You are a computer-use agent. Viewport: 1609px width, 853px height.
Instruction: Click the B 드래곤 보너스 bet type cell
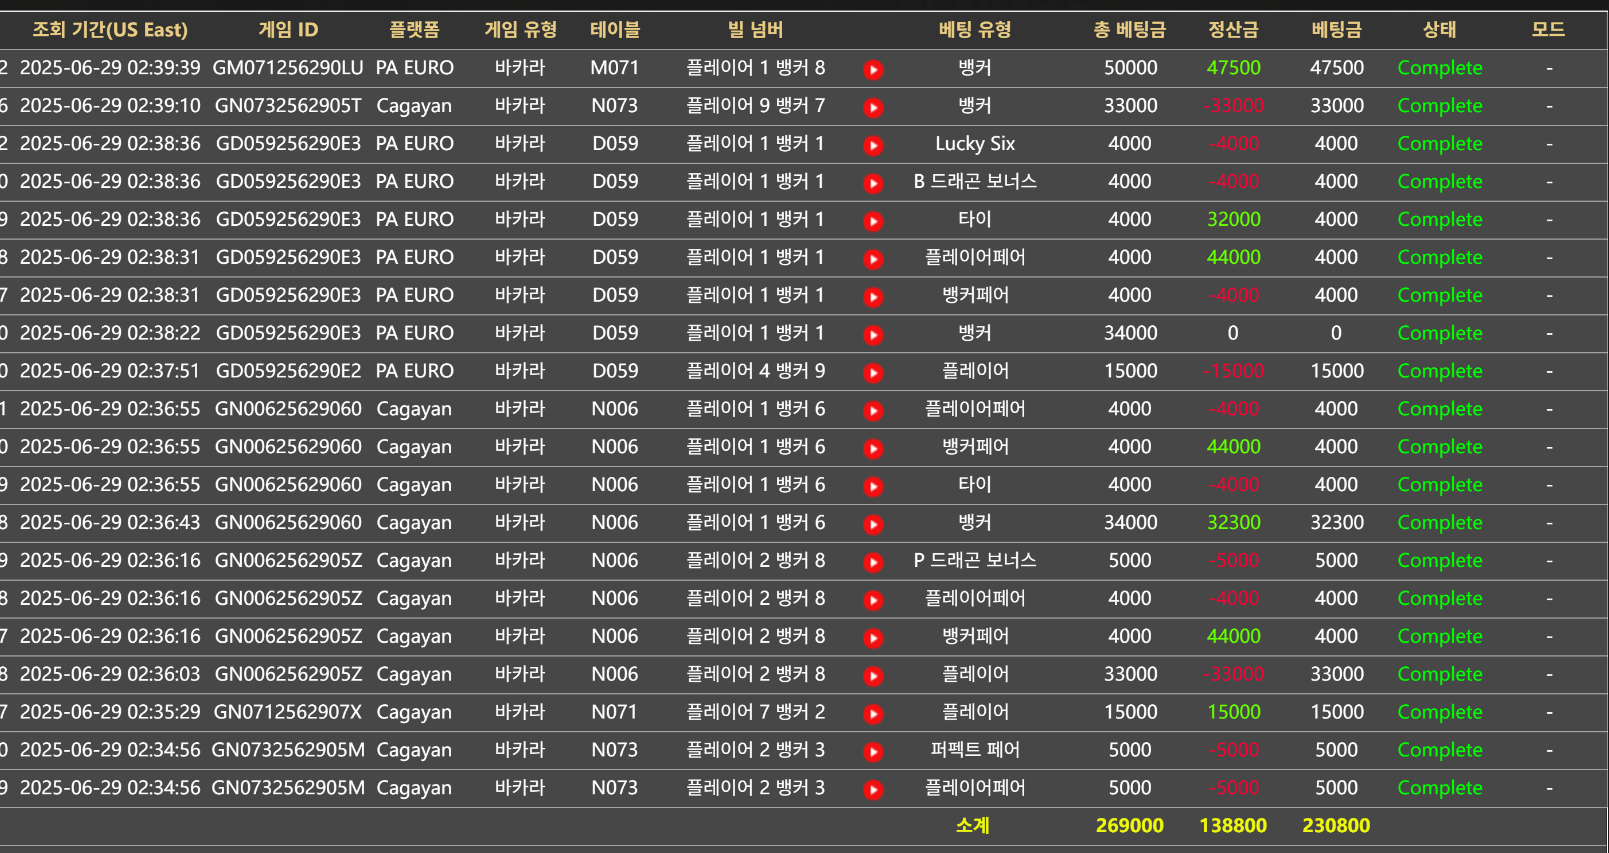[975, 182]
